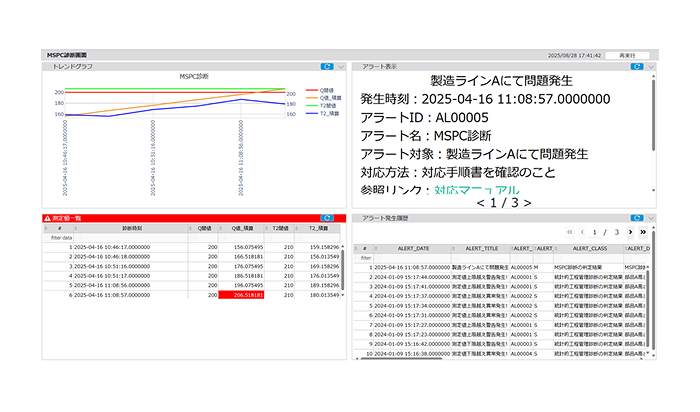The width and height of the screenshot is (700, 412).
Task: Click the 再実行 button in the header
Action: click(x=626, y=55)
